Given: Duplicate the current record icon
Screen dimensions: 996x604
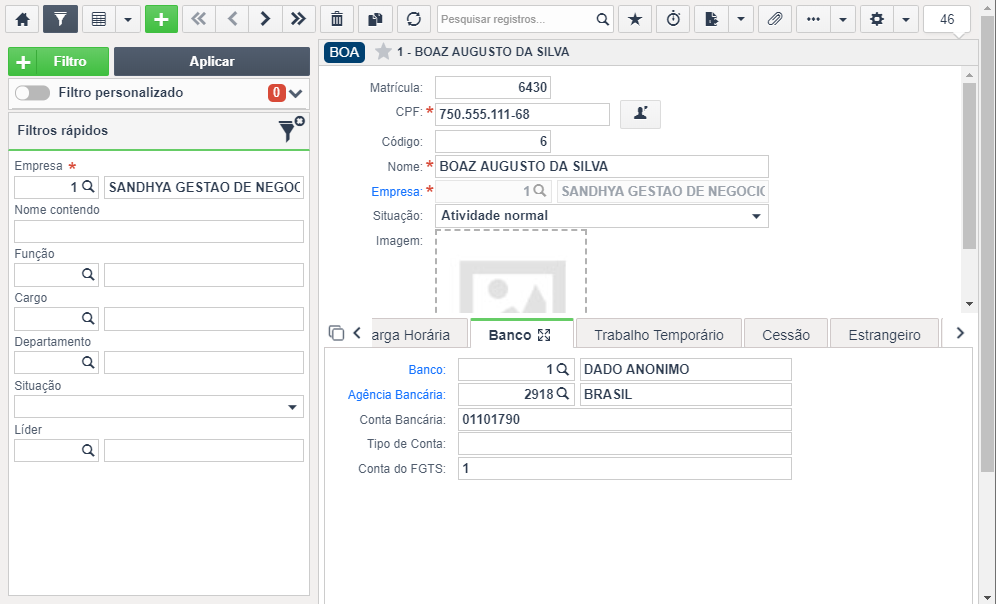Looking at the screenshot, I should pos(375,19).
